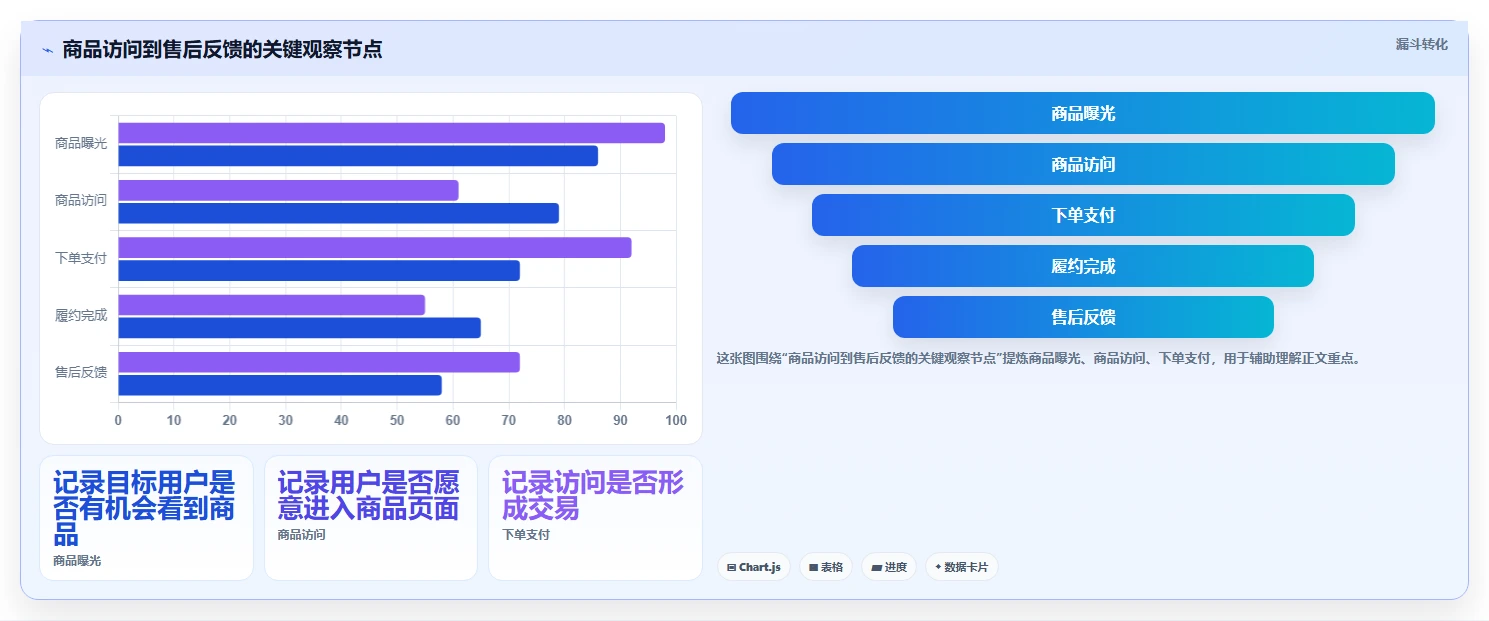Select the 下单支付 funnel stage
The height and width of the screenshot is (621, 1489).
click(x=1083, y=215)
